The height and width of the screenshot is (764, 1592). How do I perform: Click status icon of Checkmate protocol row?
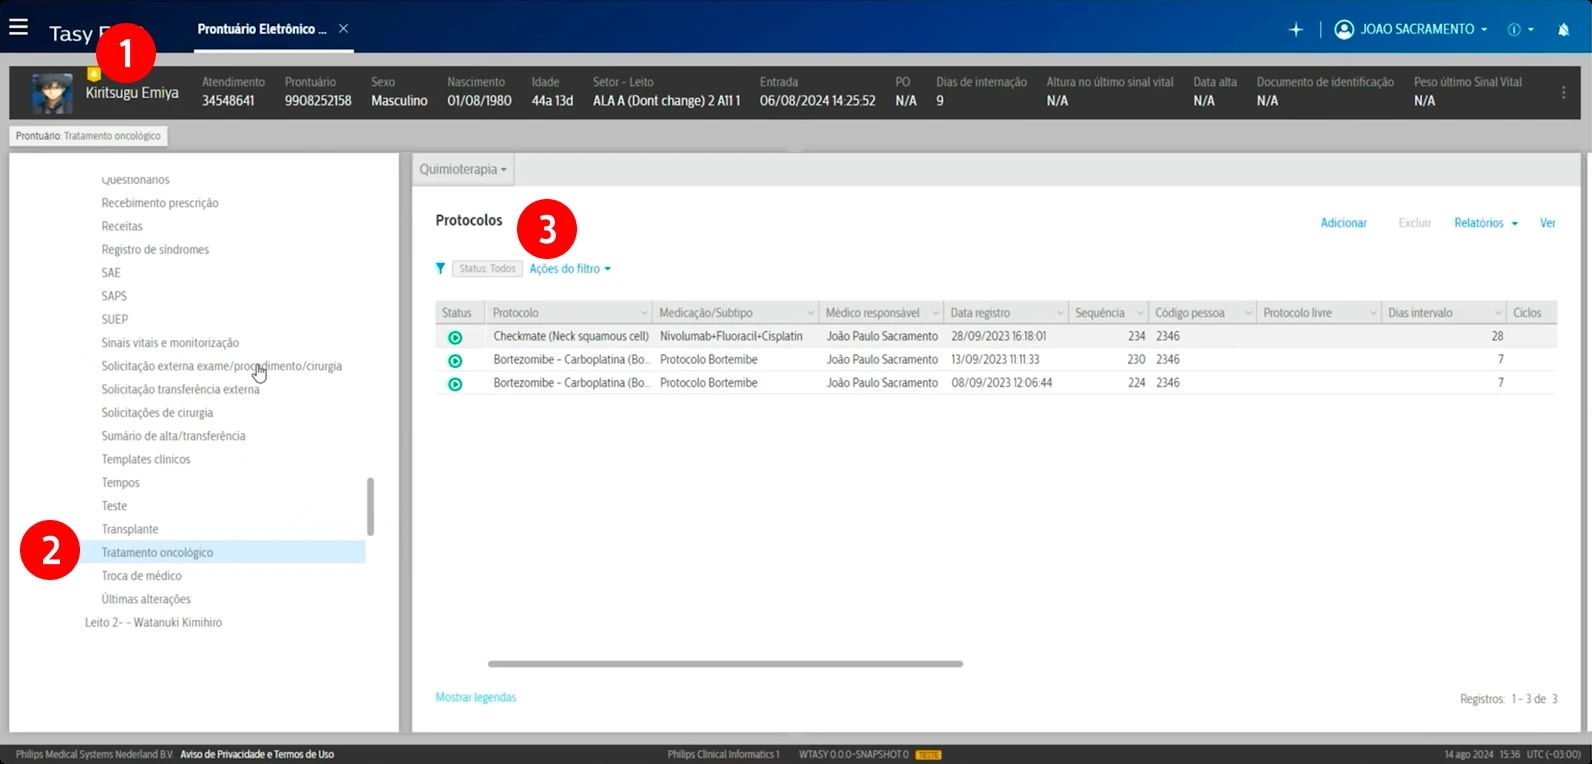click(455, 338)
